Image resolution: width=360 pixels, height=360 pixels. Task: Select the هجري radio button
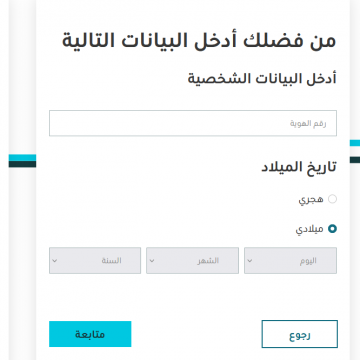[332, 199]
